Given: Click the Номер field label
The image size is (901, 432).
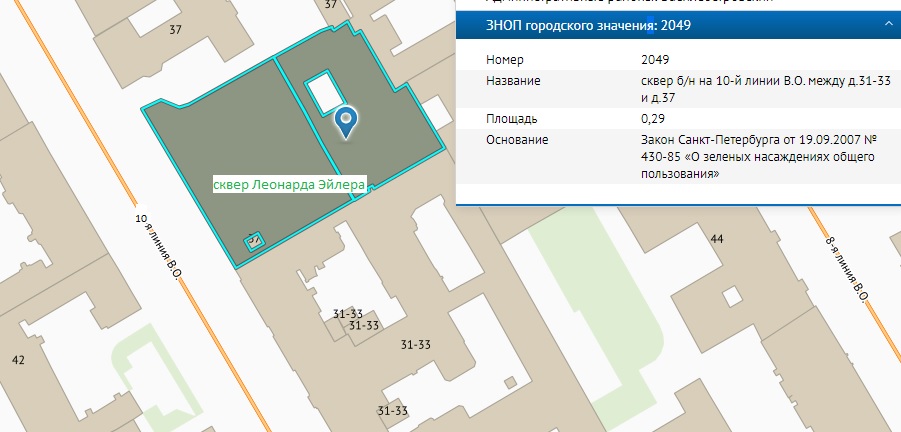Looking at the screenshot, I should 505,60.
